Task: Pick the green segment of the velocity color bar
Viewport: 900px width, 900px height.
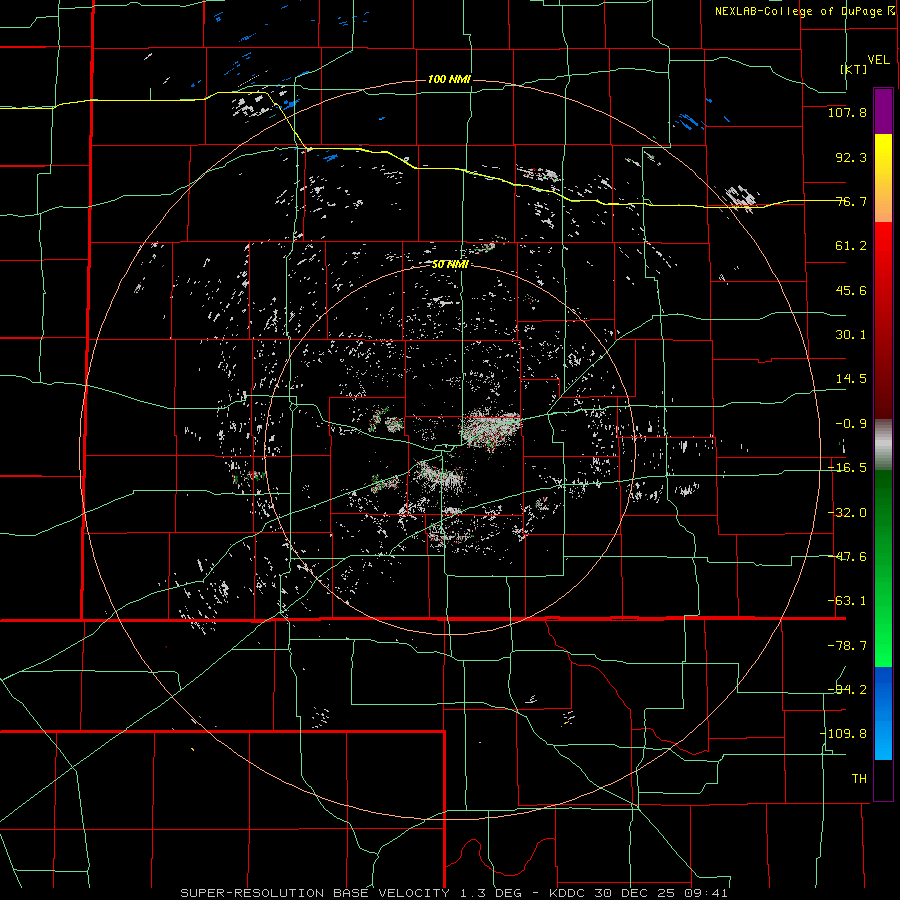Action: [883, 568]
